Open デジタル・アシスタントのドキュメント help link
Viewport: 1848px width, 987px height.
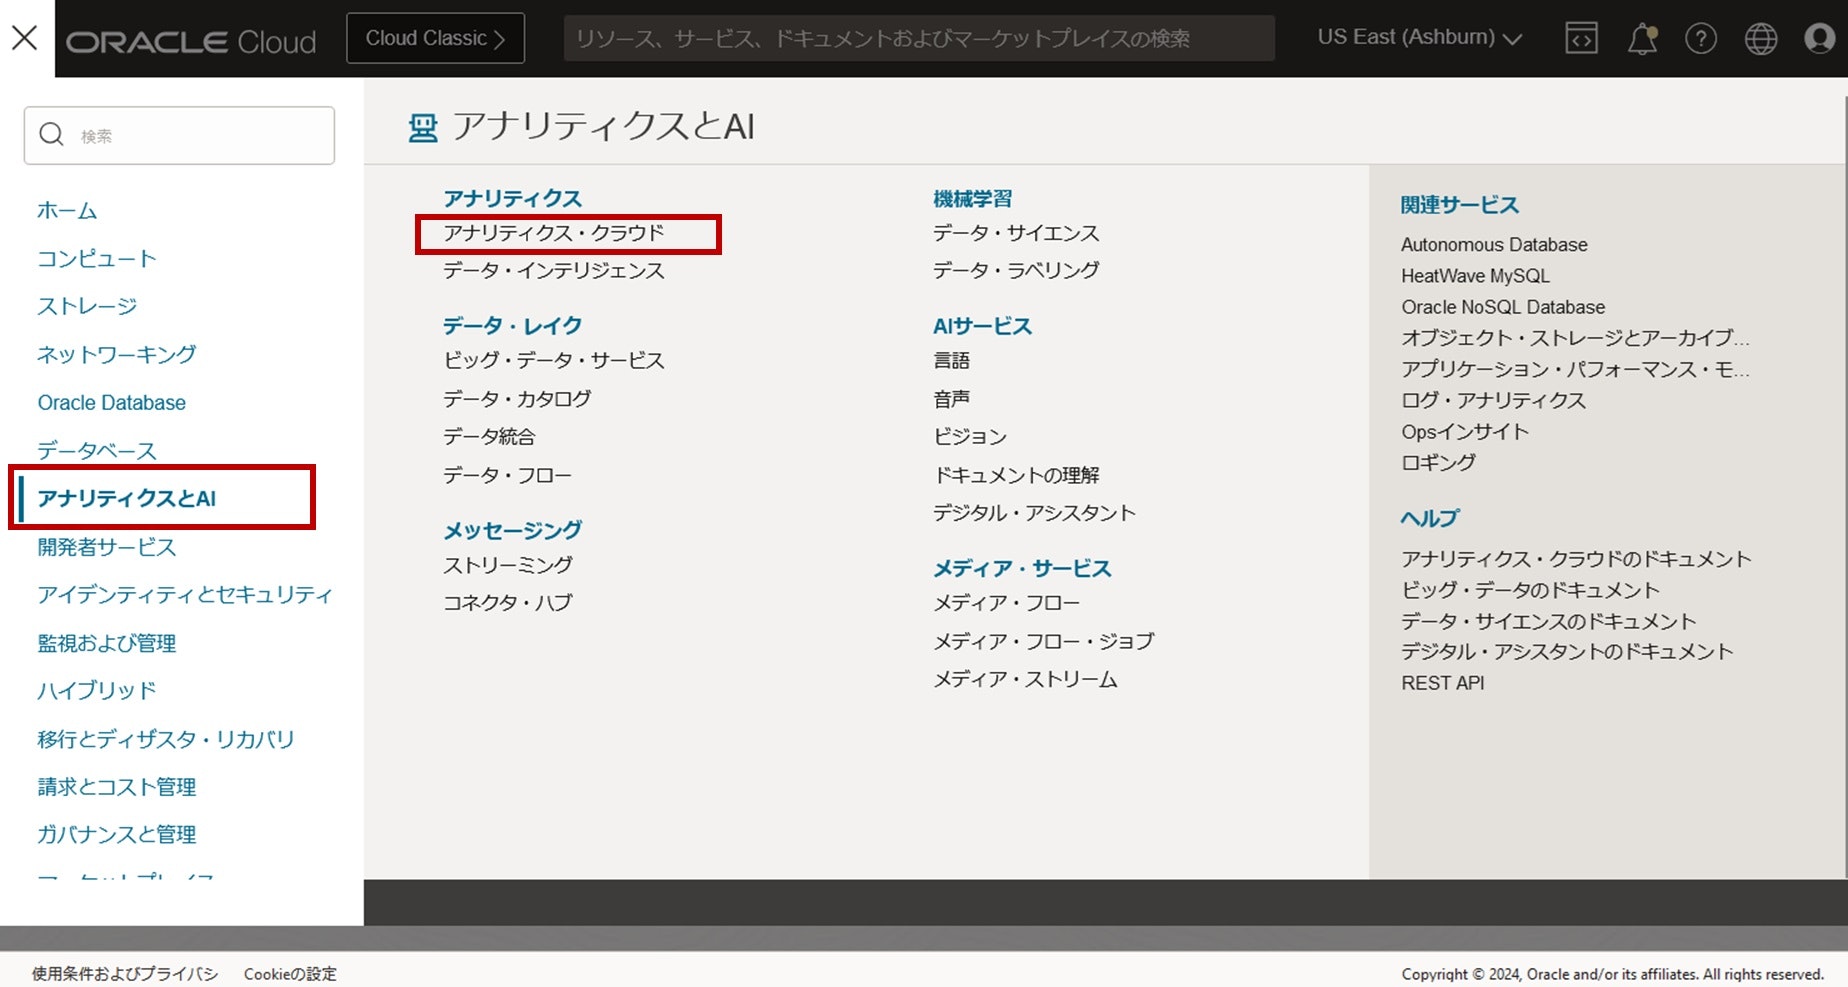1567,652
